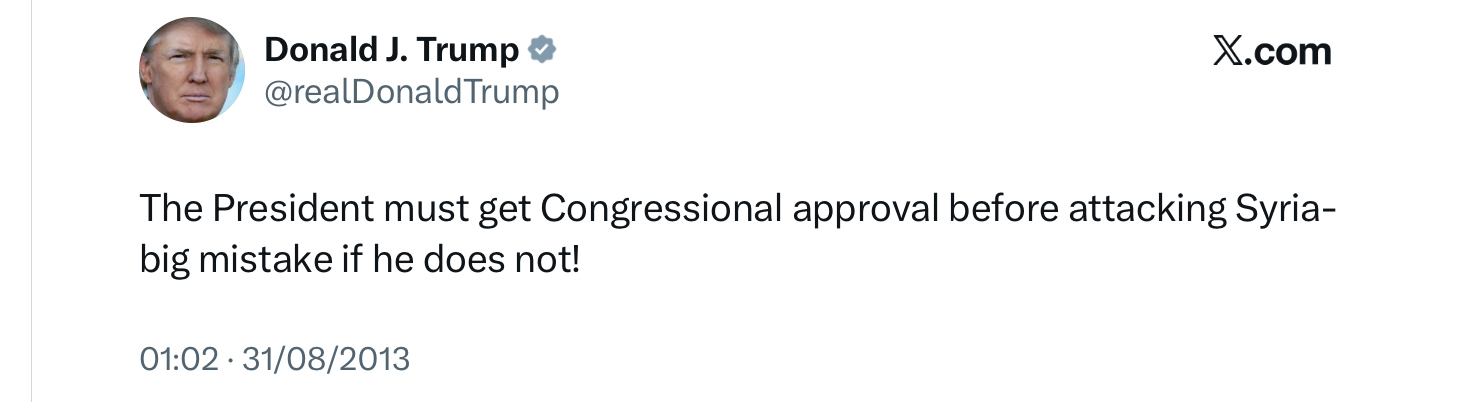Image resolution: width=1459 pixels, height=402 pixels.
Task: Click the X logo icon
Action: click(1227, 51)
